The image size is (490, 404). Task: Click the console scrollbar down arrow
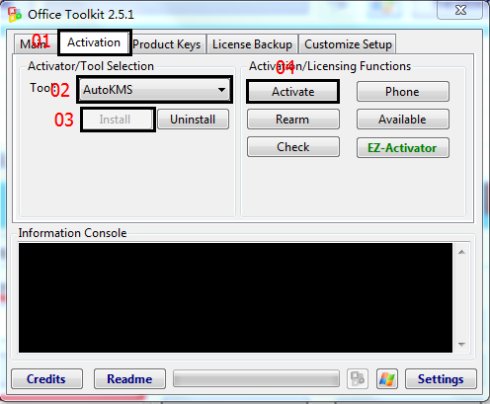tap(461, 344)
